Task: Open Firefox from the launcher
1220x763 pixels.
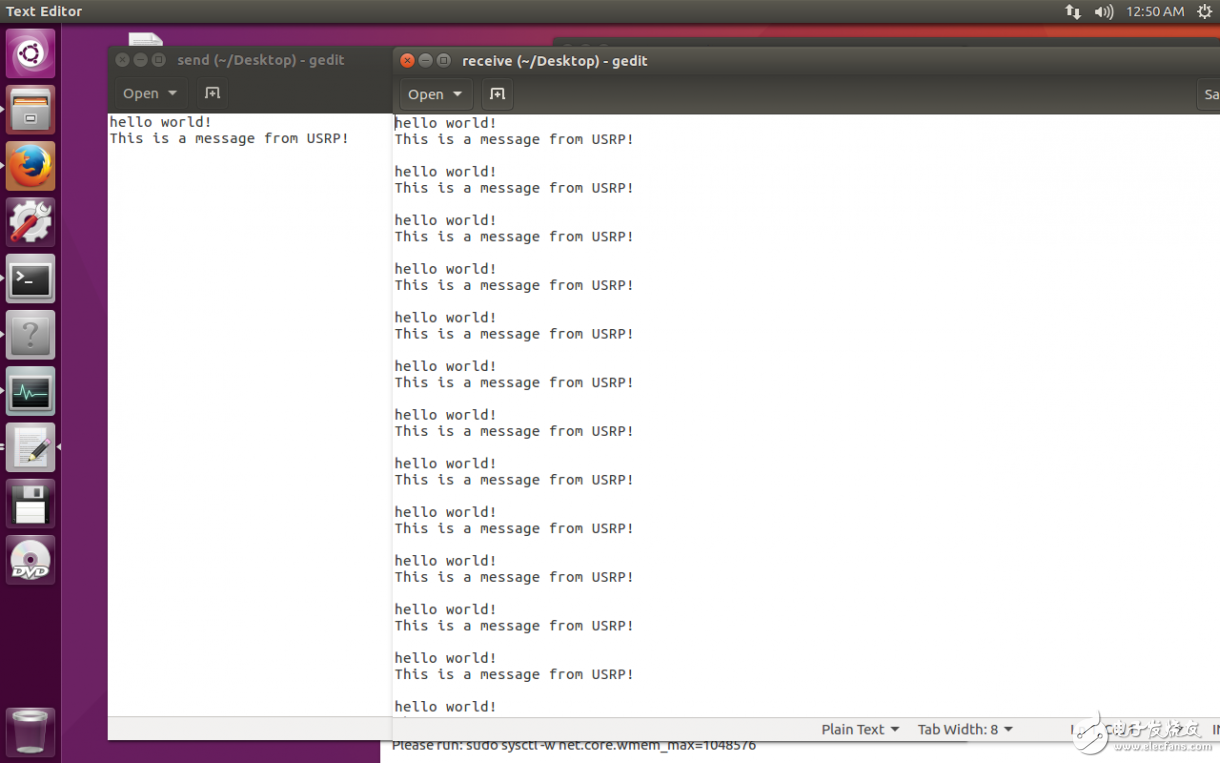Action: (x=30, y=166)
